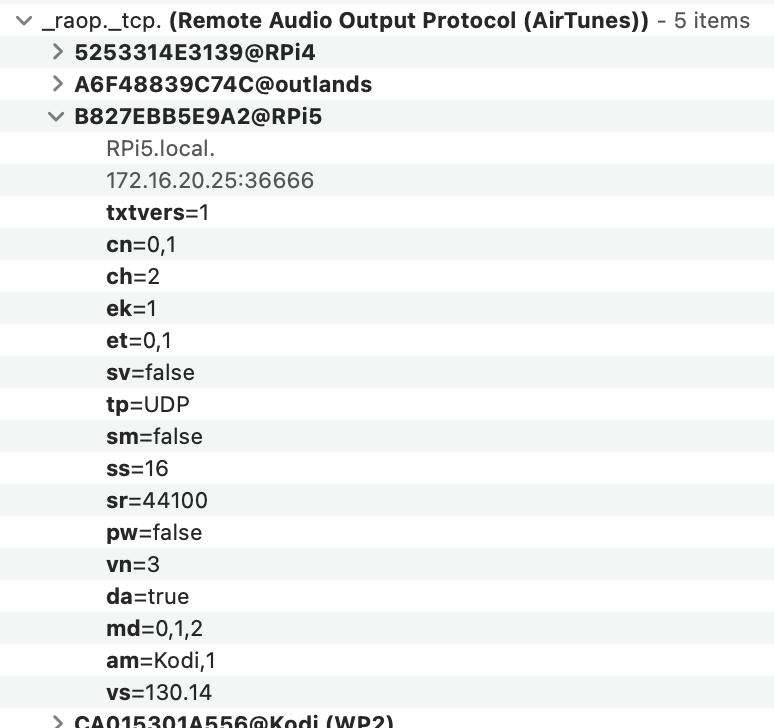Select the ch=2 record

(x=387, y=276)
